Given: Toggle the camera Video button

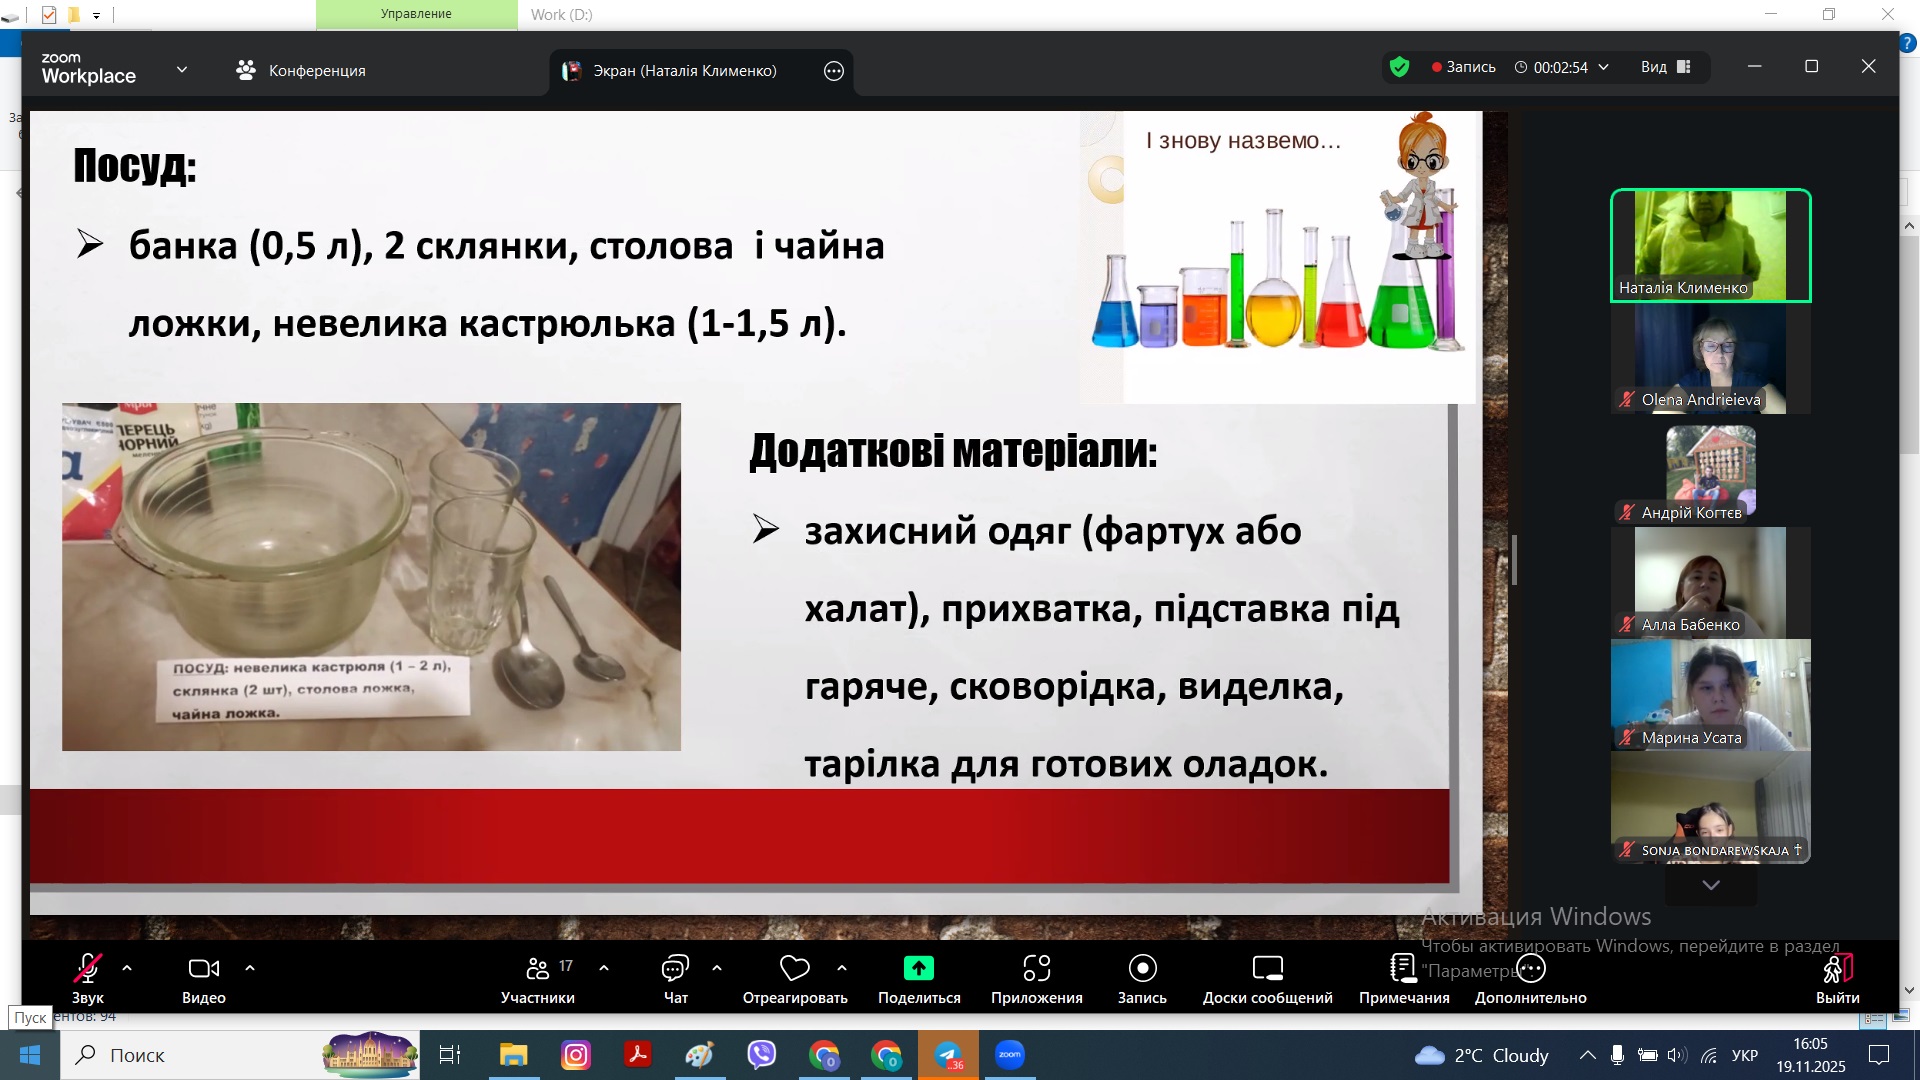Looking at the screenshot, I should point(204,969).
